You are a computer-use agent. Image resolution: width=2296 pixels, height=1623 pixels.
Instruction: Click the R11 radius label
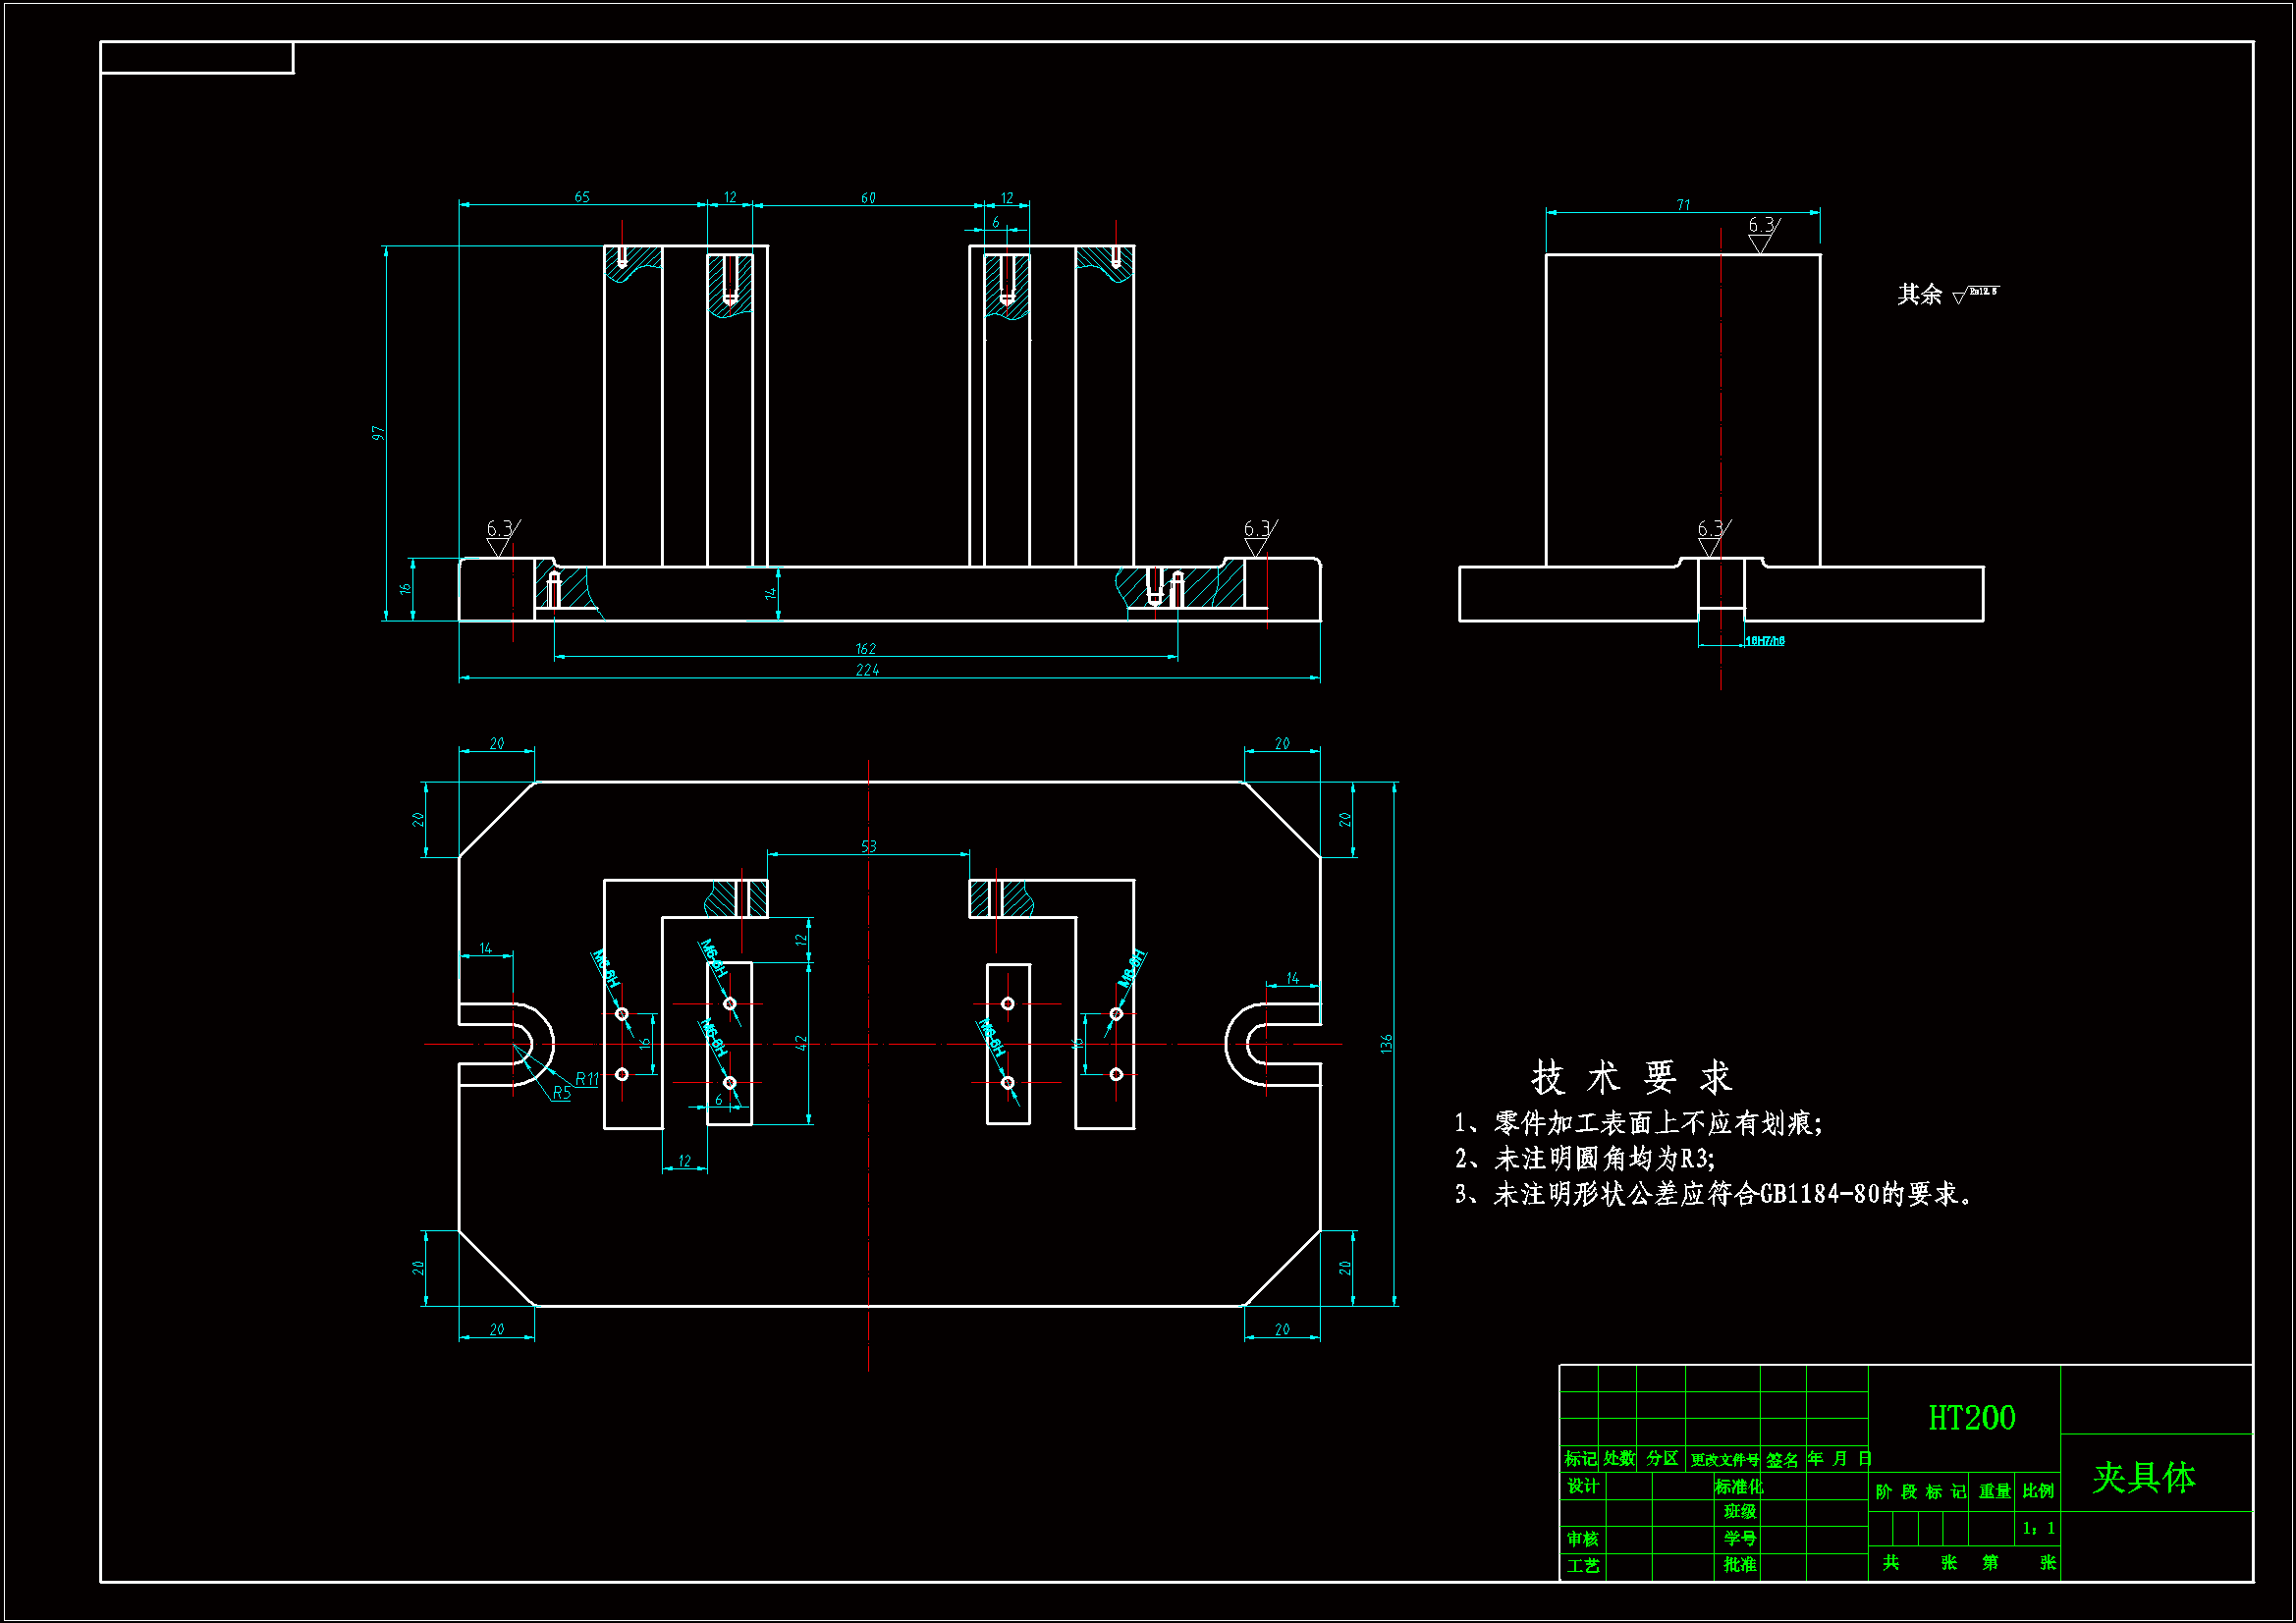point(586,1079)
